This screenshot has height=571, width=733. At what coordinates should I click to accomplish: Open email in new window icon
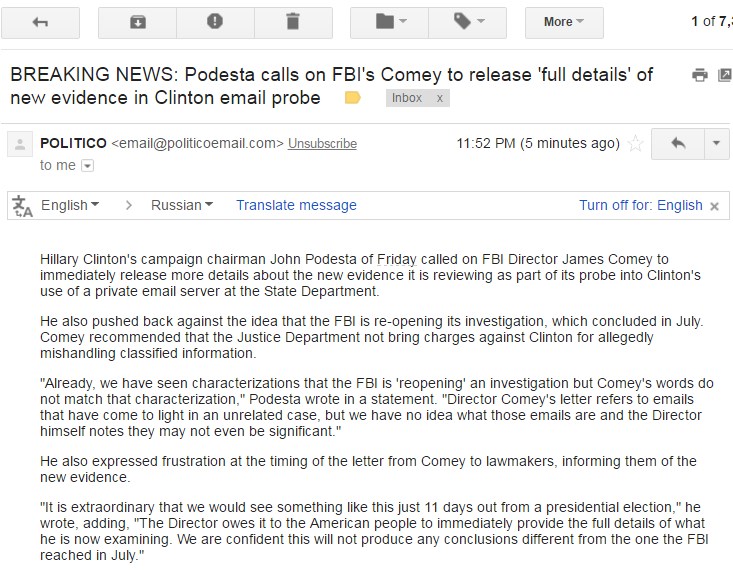726,75
